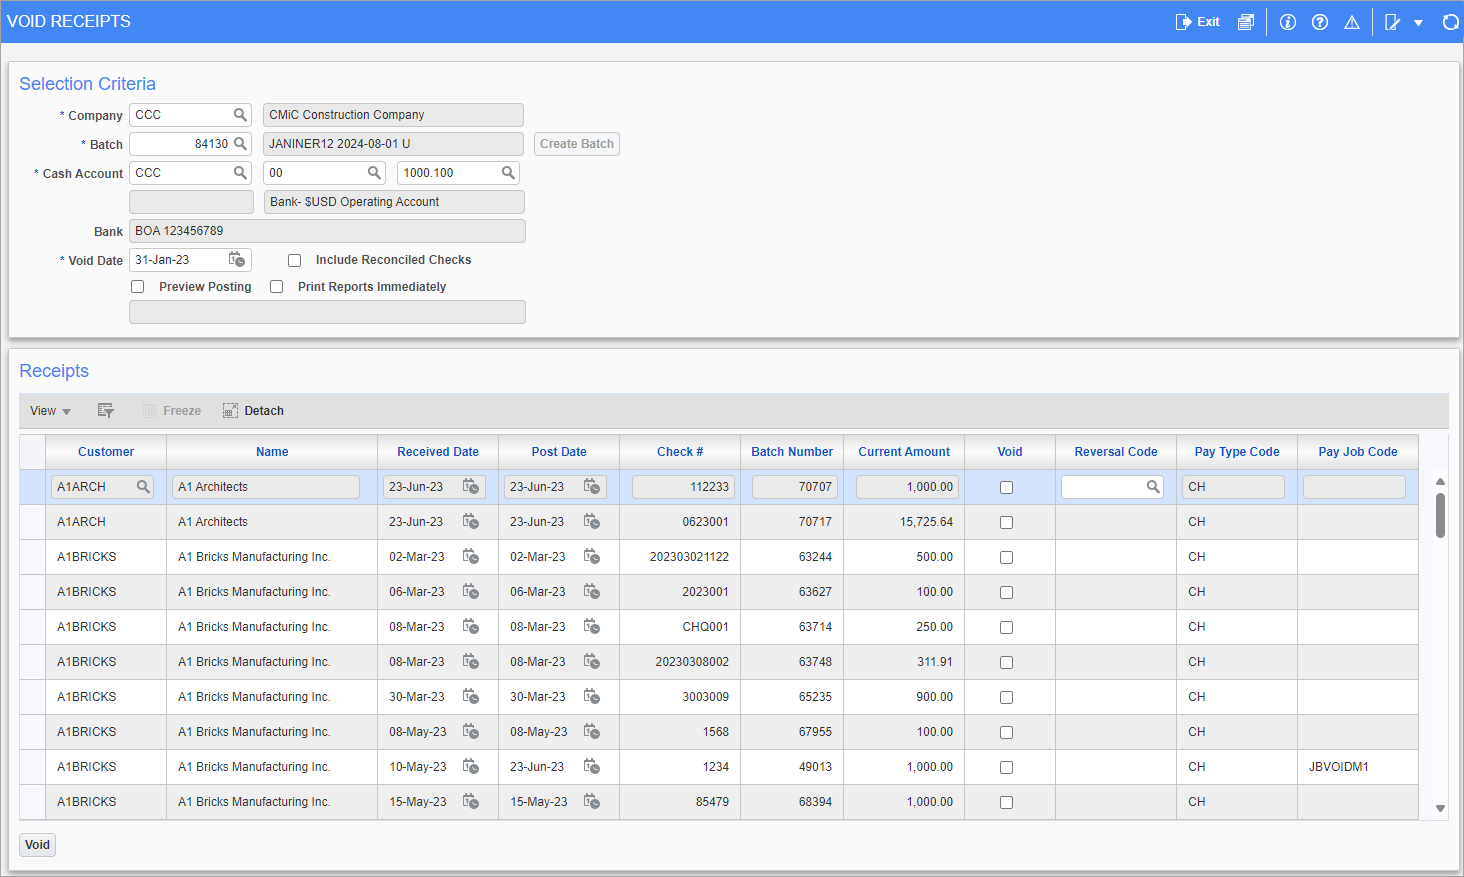Open the help question mark icon
The width and height of the screenshot is (1464, 877).
1320,22
